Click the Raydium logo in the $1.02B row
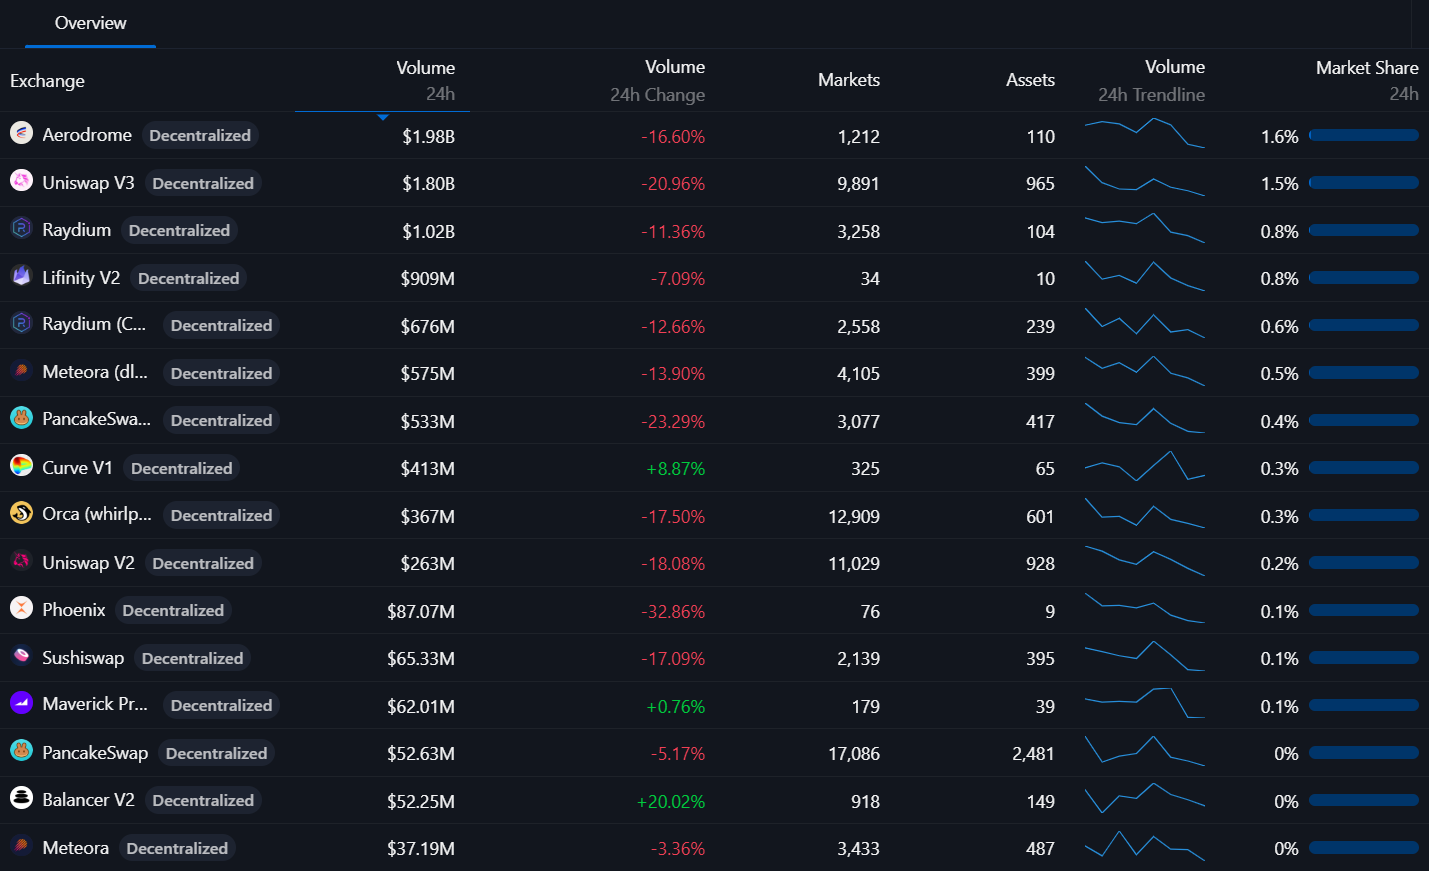This screenshot has width=1429, height=871. [x=21, y=228]
